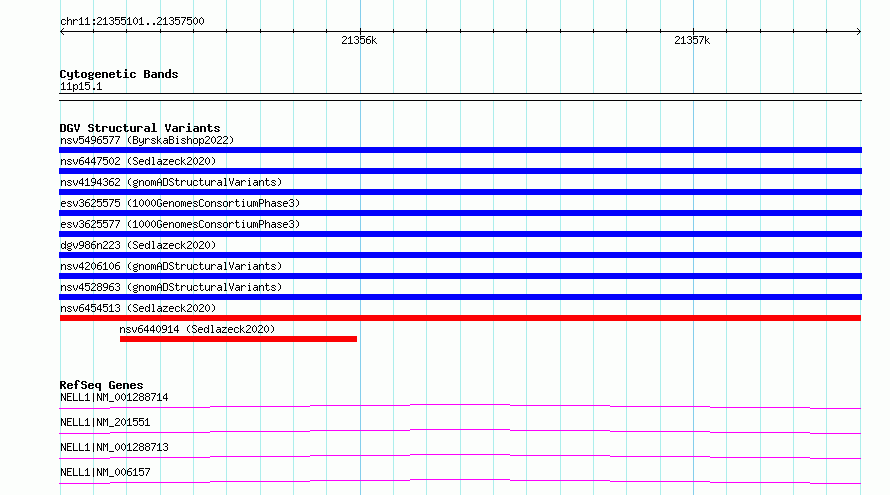Viewport: 890px width, 495px height.
Task: Click the magenta line of NELL1|NM_201551
Action: pos(460,431)
